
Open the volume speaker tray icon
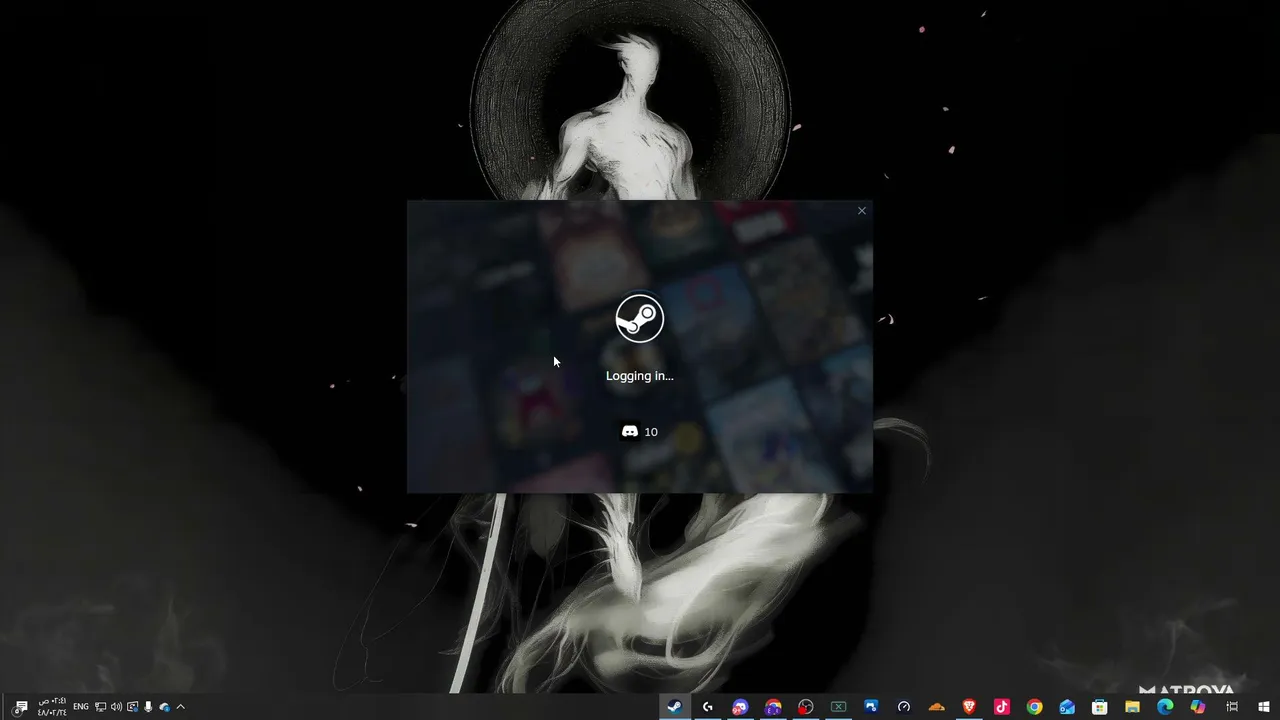(117, 707)
